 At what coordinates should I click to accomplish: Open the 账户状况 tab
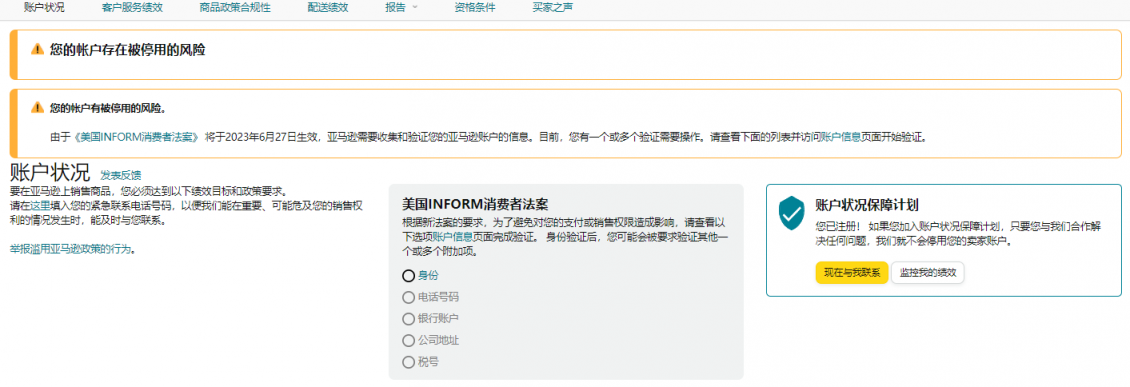point(44,8)
